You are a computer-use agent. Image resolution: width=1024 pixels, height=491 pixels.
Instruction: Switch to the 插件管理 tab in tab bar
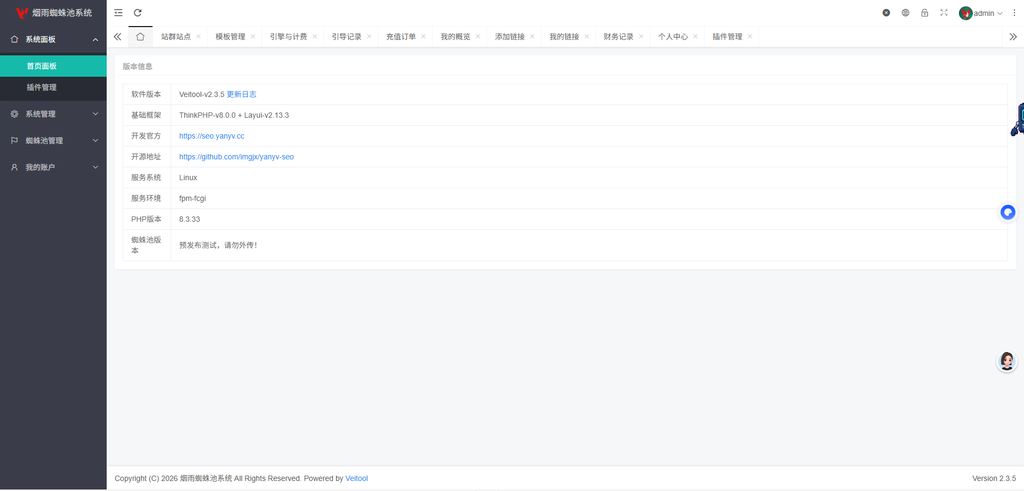(x=728, y=37)
